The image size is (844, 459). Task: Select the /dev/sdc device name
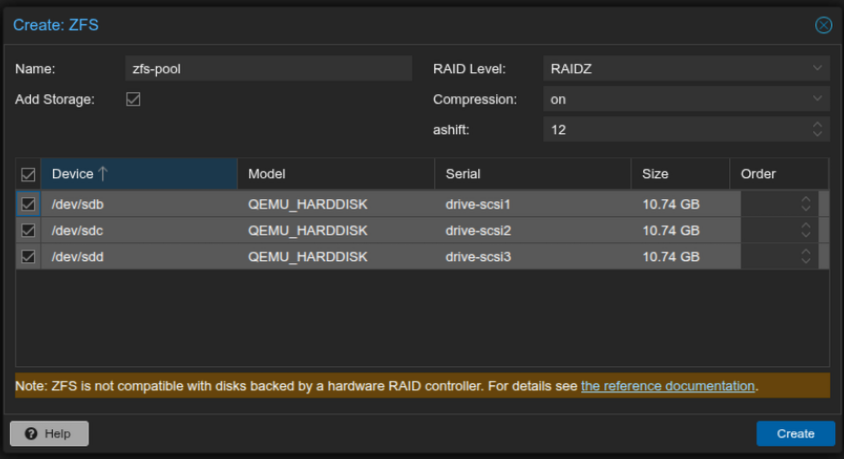pos(77,230)
